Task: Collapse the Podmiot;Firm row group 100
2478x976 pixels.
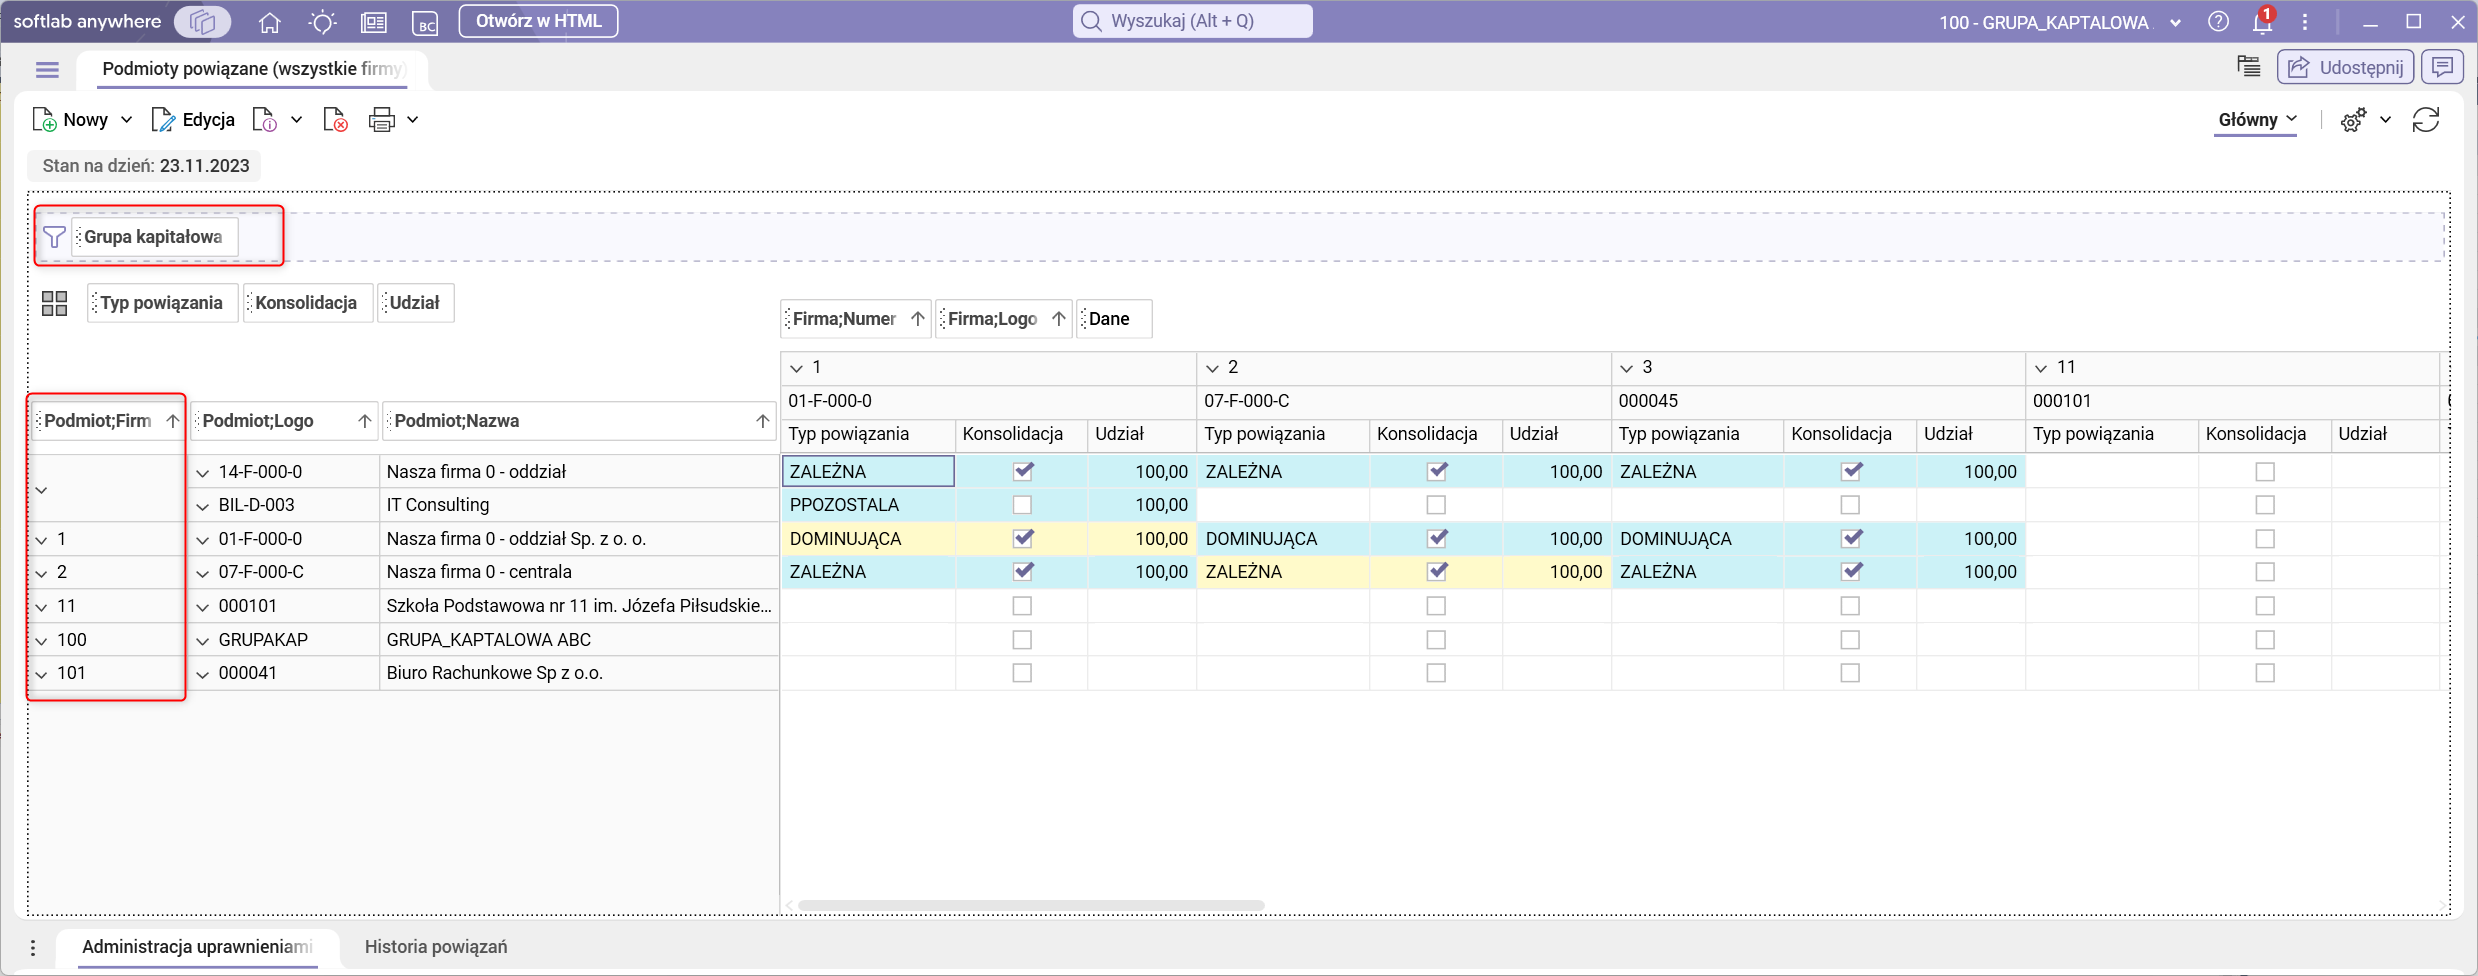Action: 41,640
